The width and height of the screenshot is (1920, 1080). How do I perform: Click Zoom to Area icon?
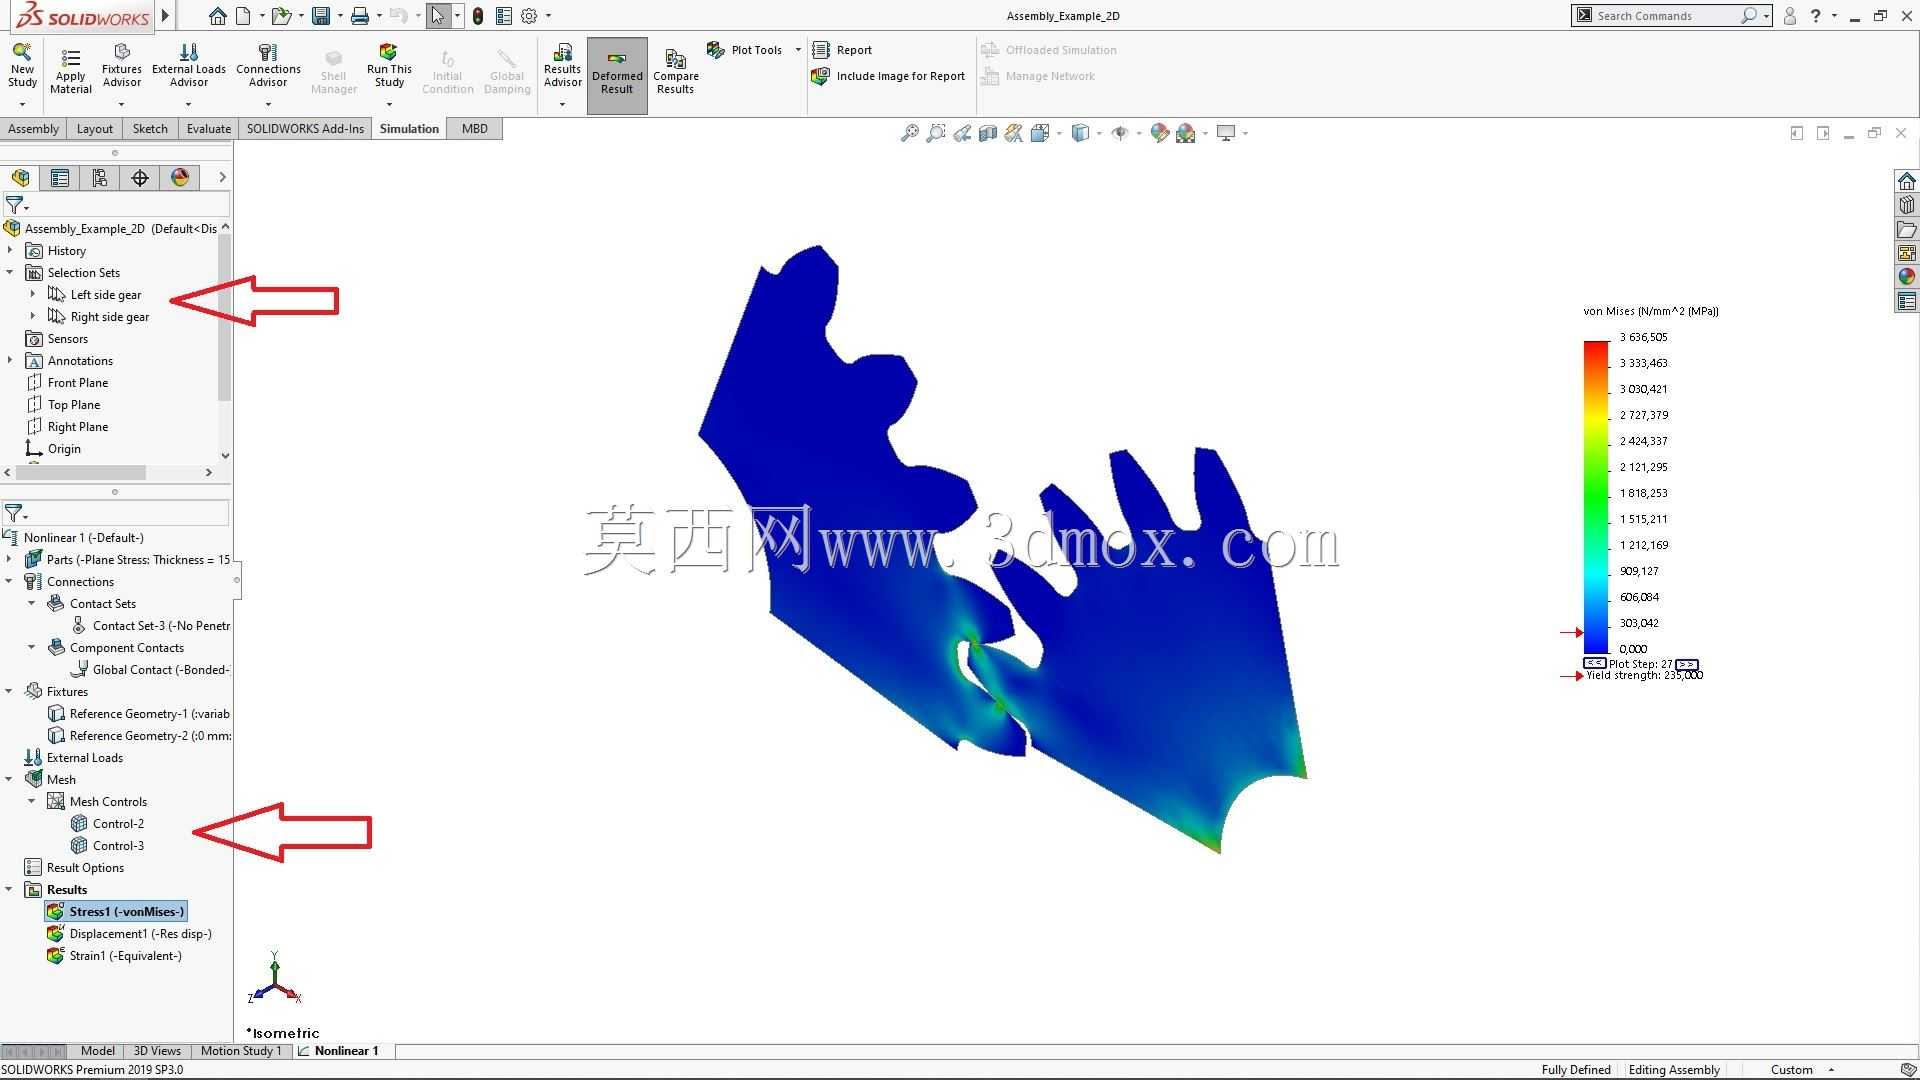(935, 133)
